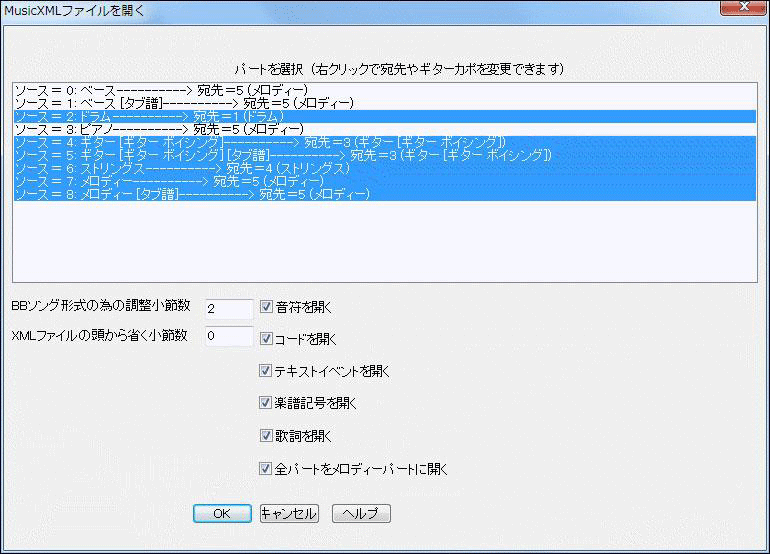Viewport: 770px width, 554px height.
Task: Toggle the 楽譜記号を開く checkbox
Action: [266, 403]
